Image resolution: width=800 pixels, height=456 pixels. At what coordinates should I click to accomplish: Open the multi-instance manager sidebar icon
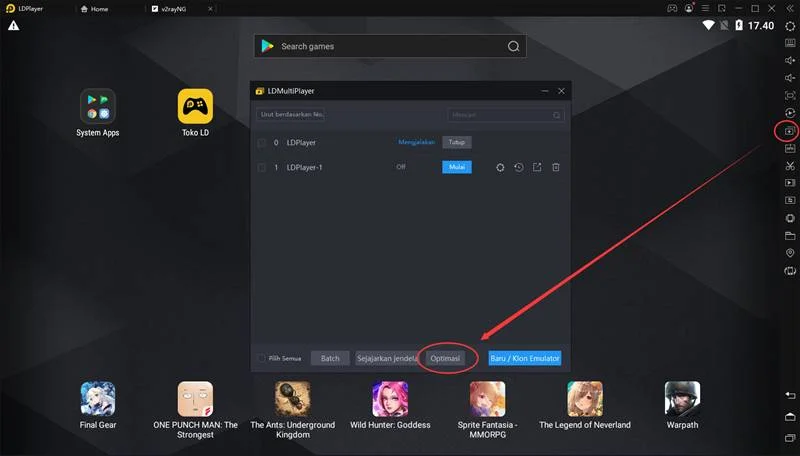click(x=789, y=131)
